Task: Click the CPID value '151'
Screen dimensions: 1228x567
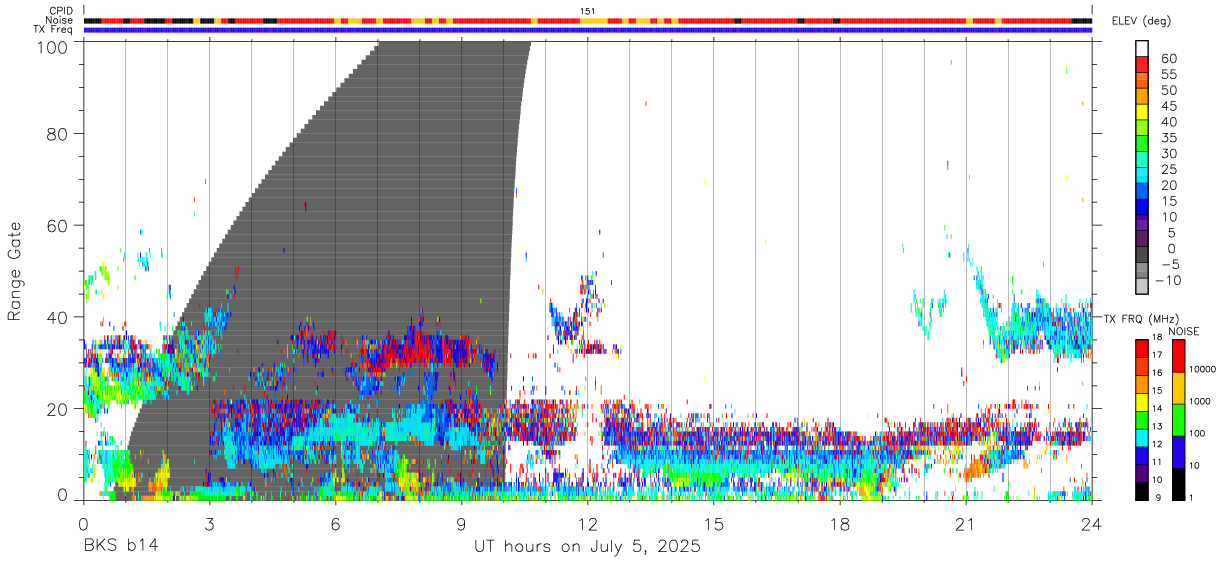Action: pos(587,11)
